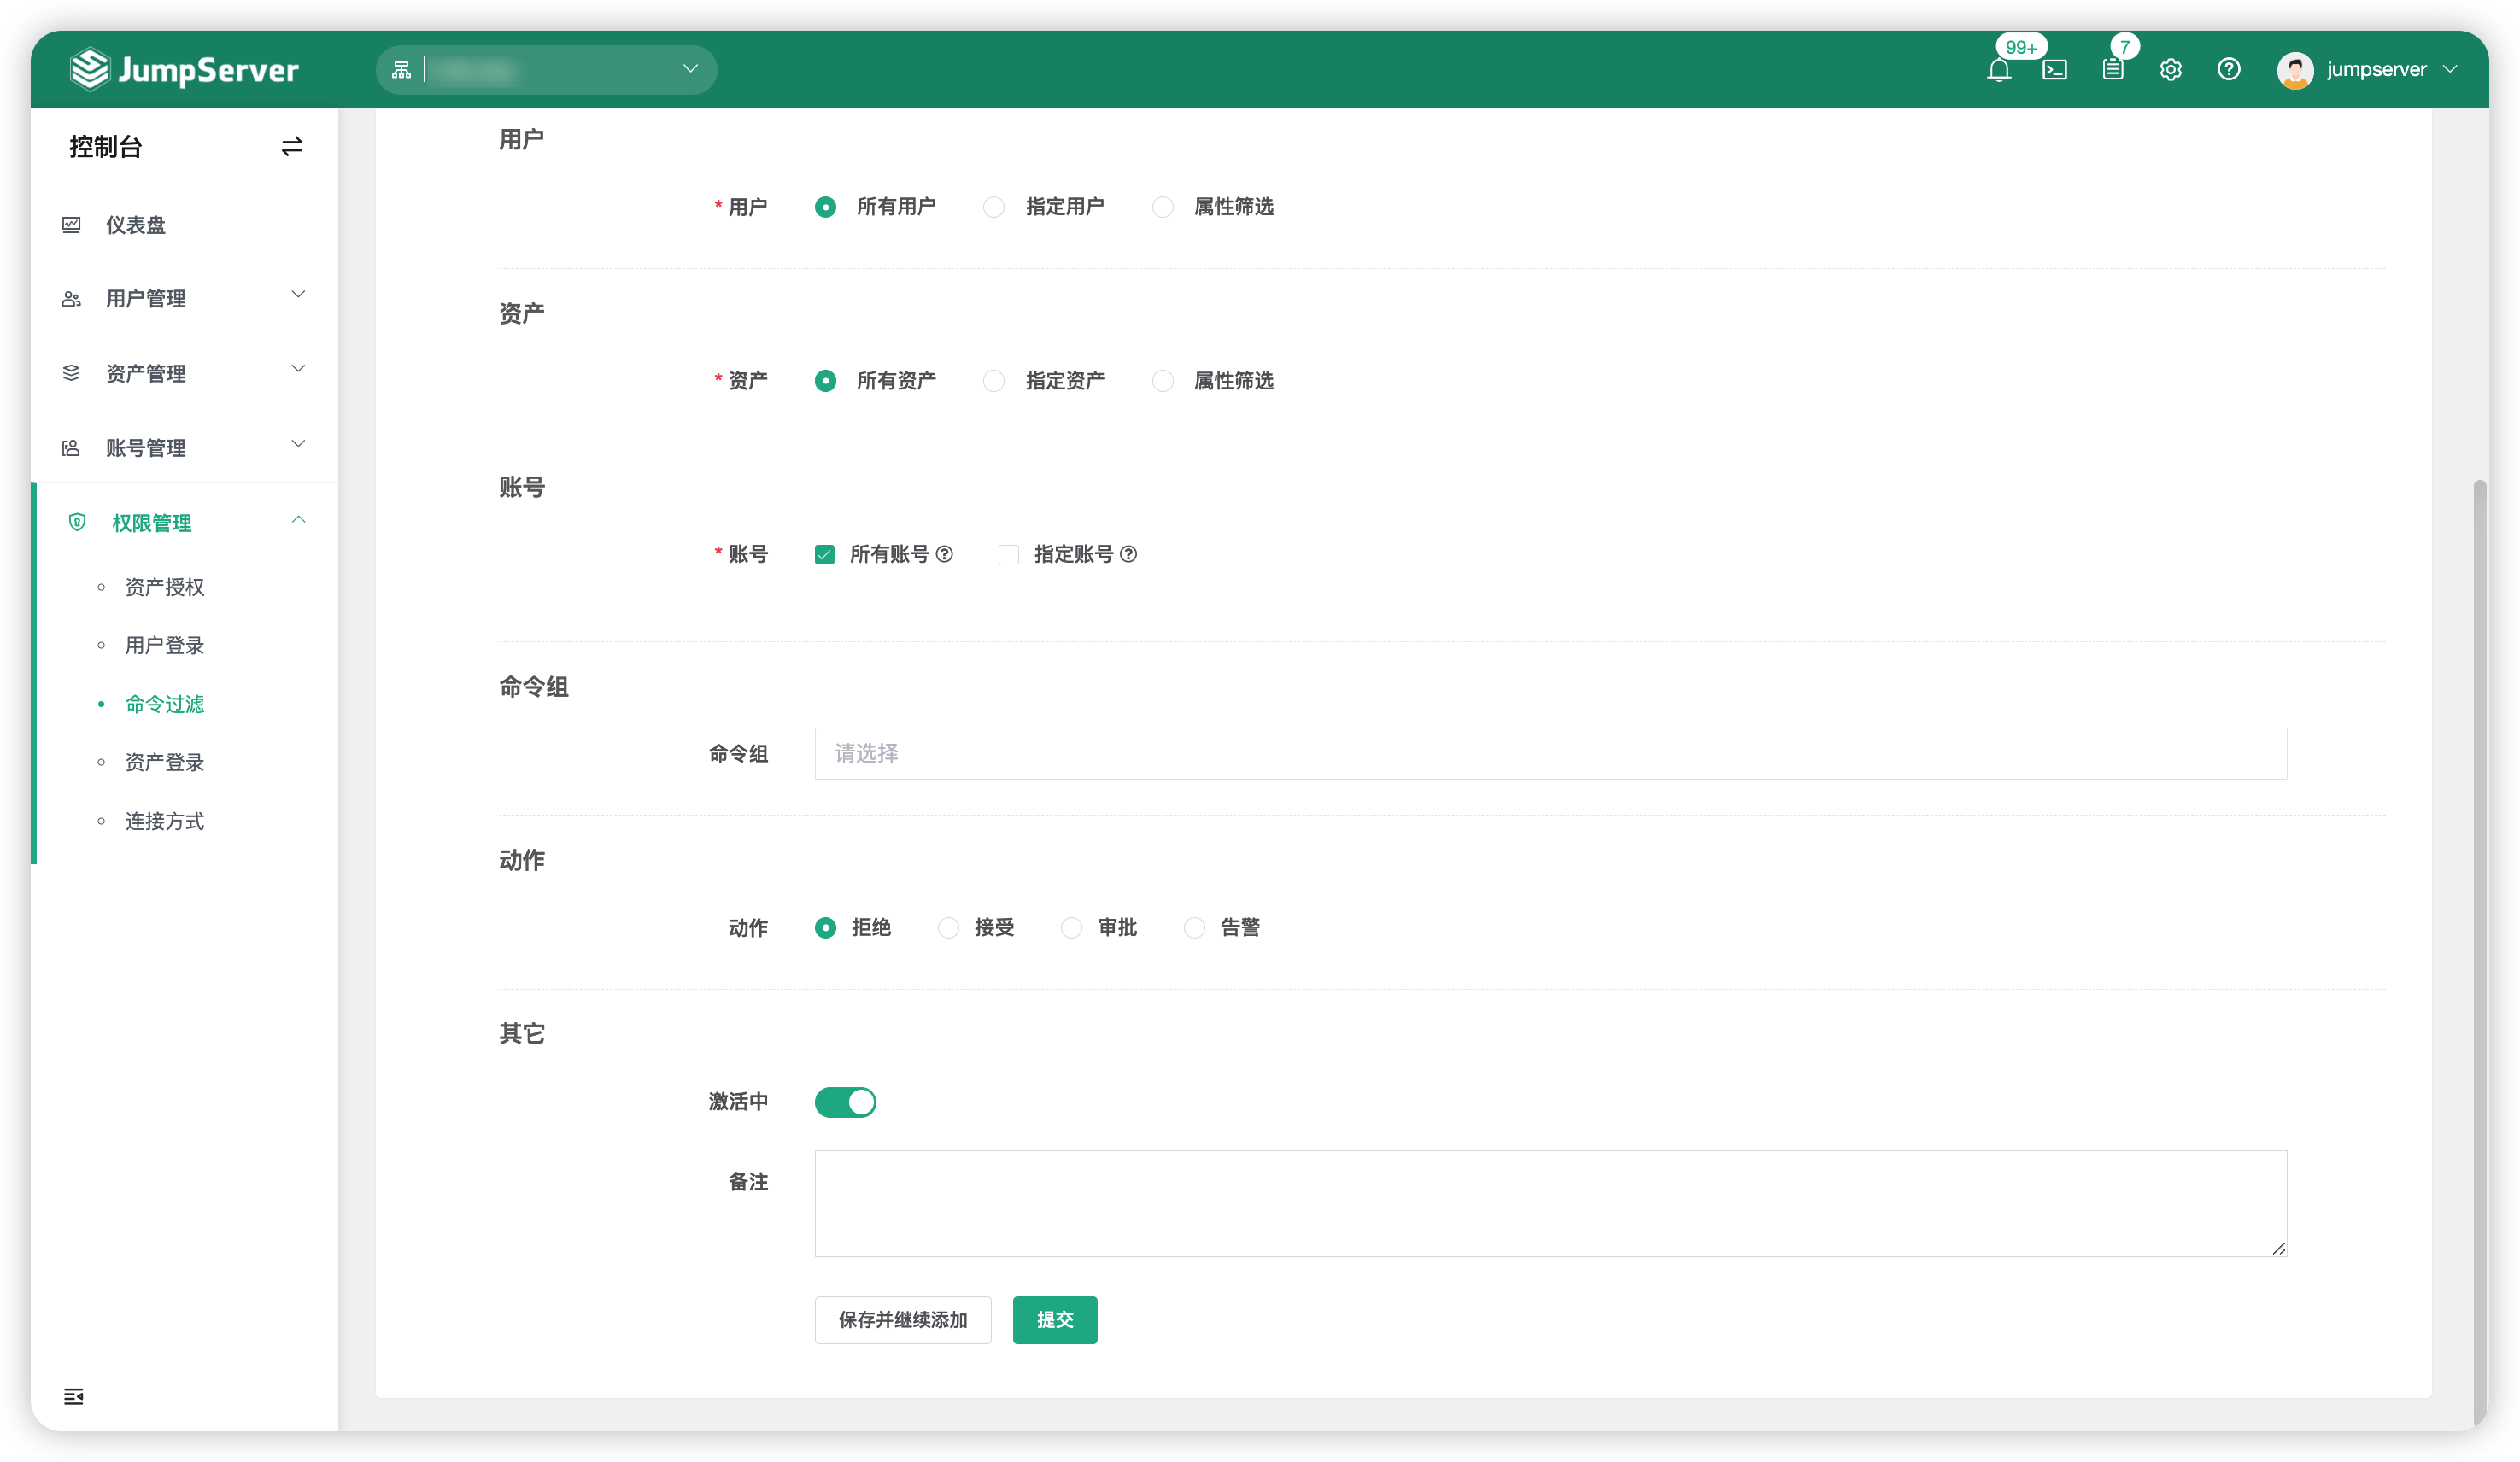The height and width of the screenshot is (1462, 2520).
Task: Open the 资产授权 menu item
Action: [163, 587]
